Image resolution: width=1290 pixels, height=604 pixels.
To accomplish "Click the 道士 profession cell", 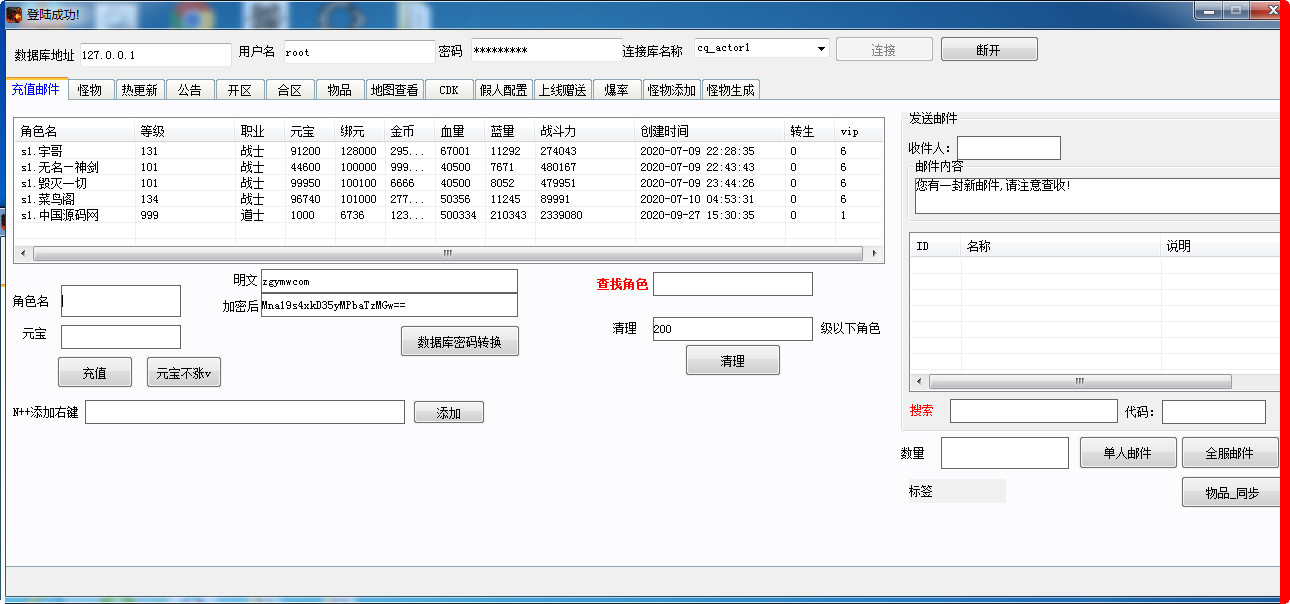I will pyautogui.click(x=252, y=215).
